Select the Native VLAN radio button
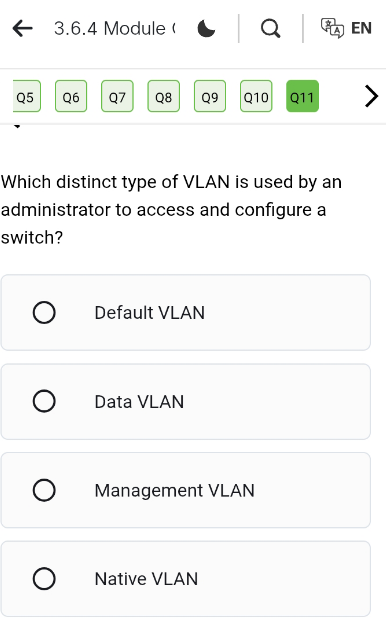Screen dimensions: 386x619 [x=44, y=579]
